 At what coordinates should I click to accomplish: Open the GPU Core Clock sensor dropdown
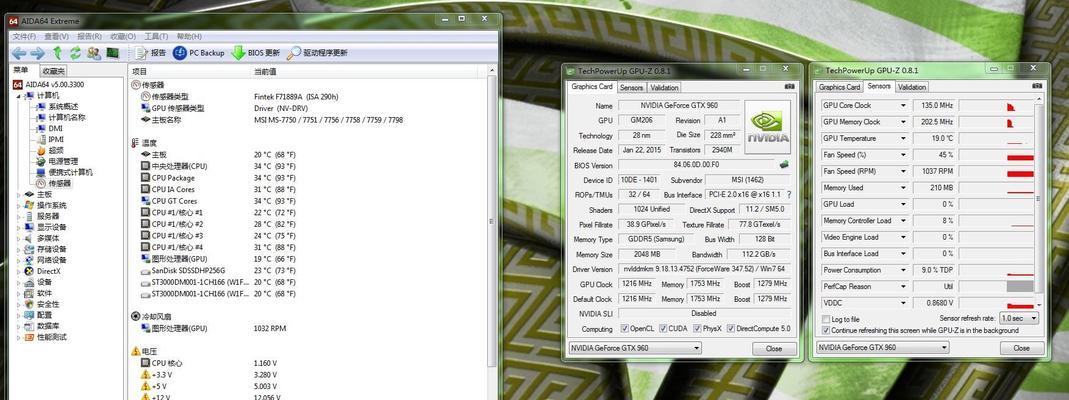[903, 106]
